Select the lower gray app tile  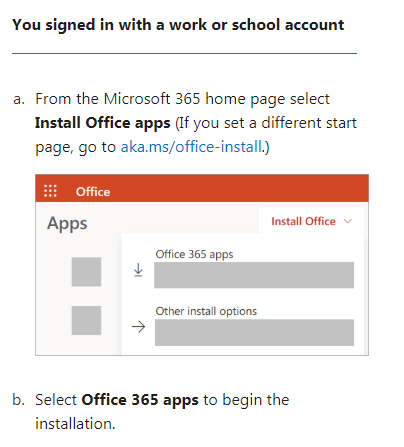(x=86, y=320)
